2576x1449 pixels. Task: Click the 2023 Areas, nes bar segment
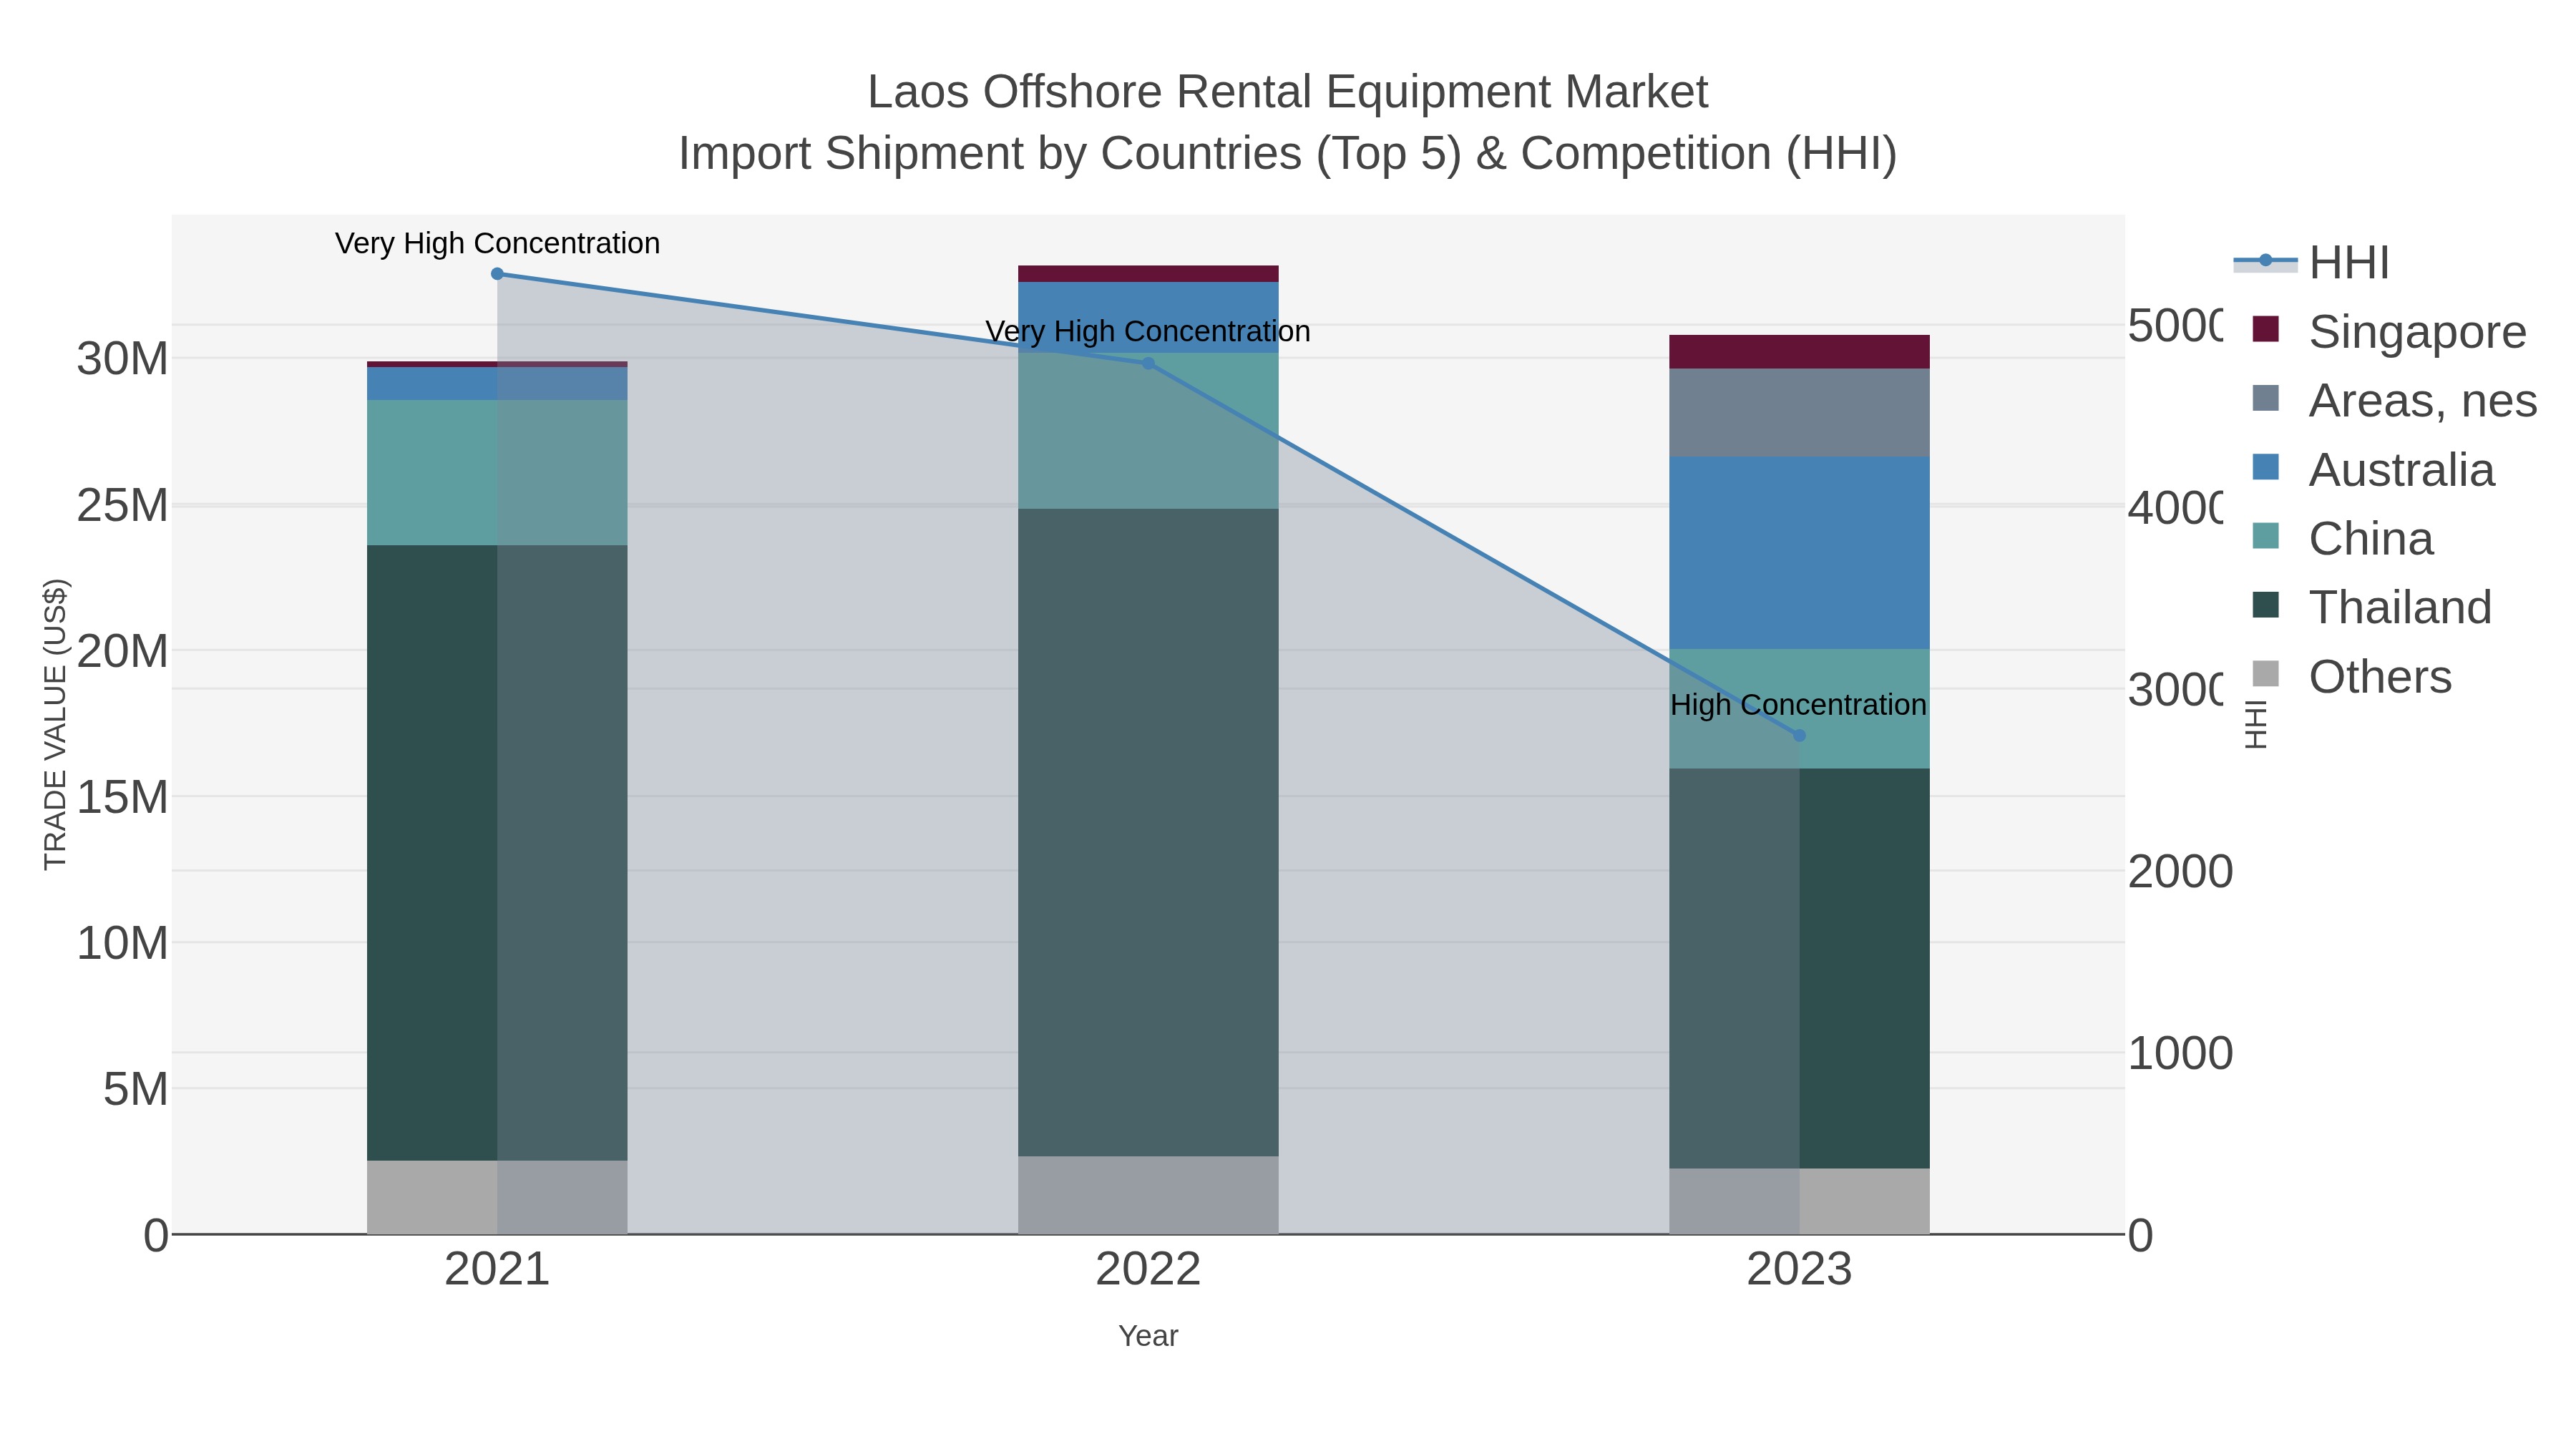1799,413
